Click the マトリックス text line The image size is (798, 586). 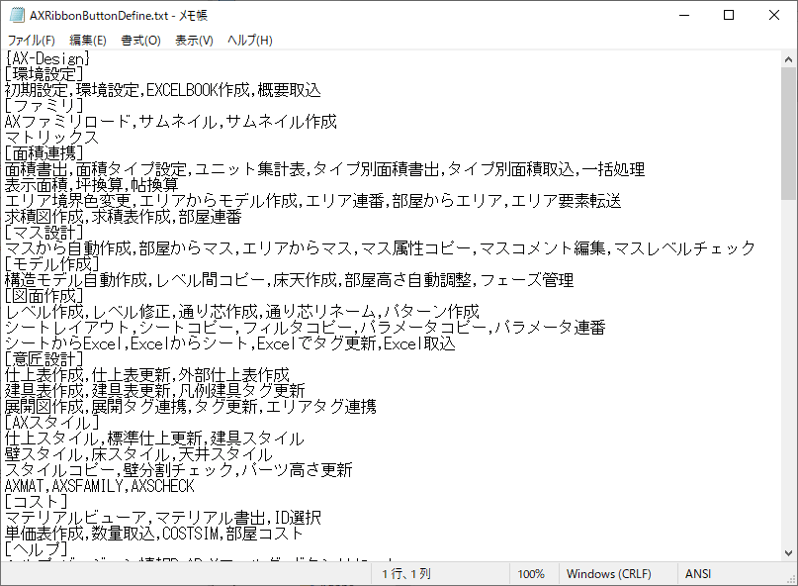pos(52,137)
